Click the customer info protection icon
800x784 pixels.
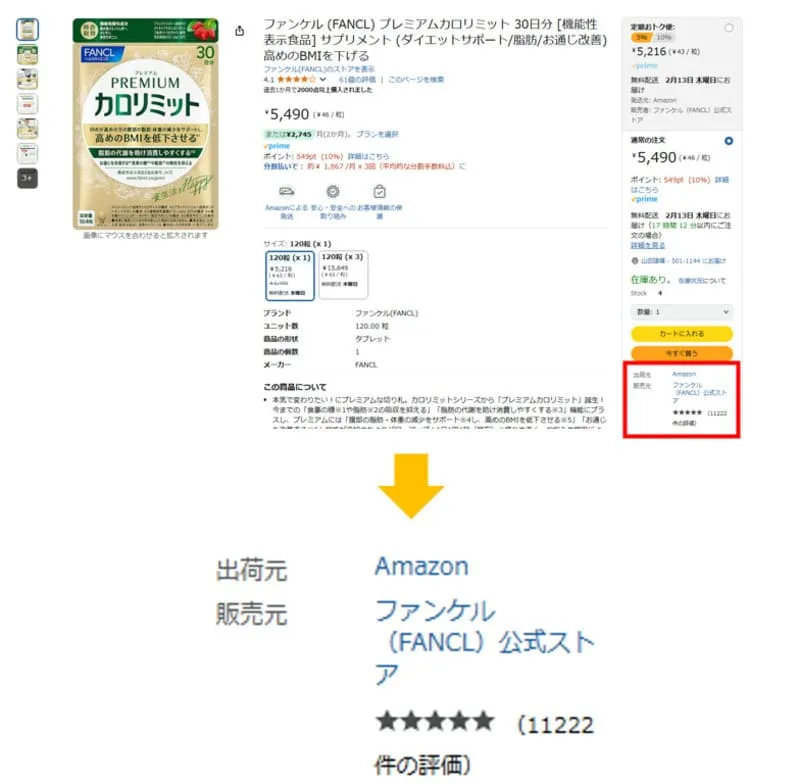click(379, 192)
